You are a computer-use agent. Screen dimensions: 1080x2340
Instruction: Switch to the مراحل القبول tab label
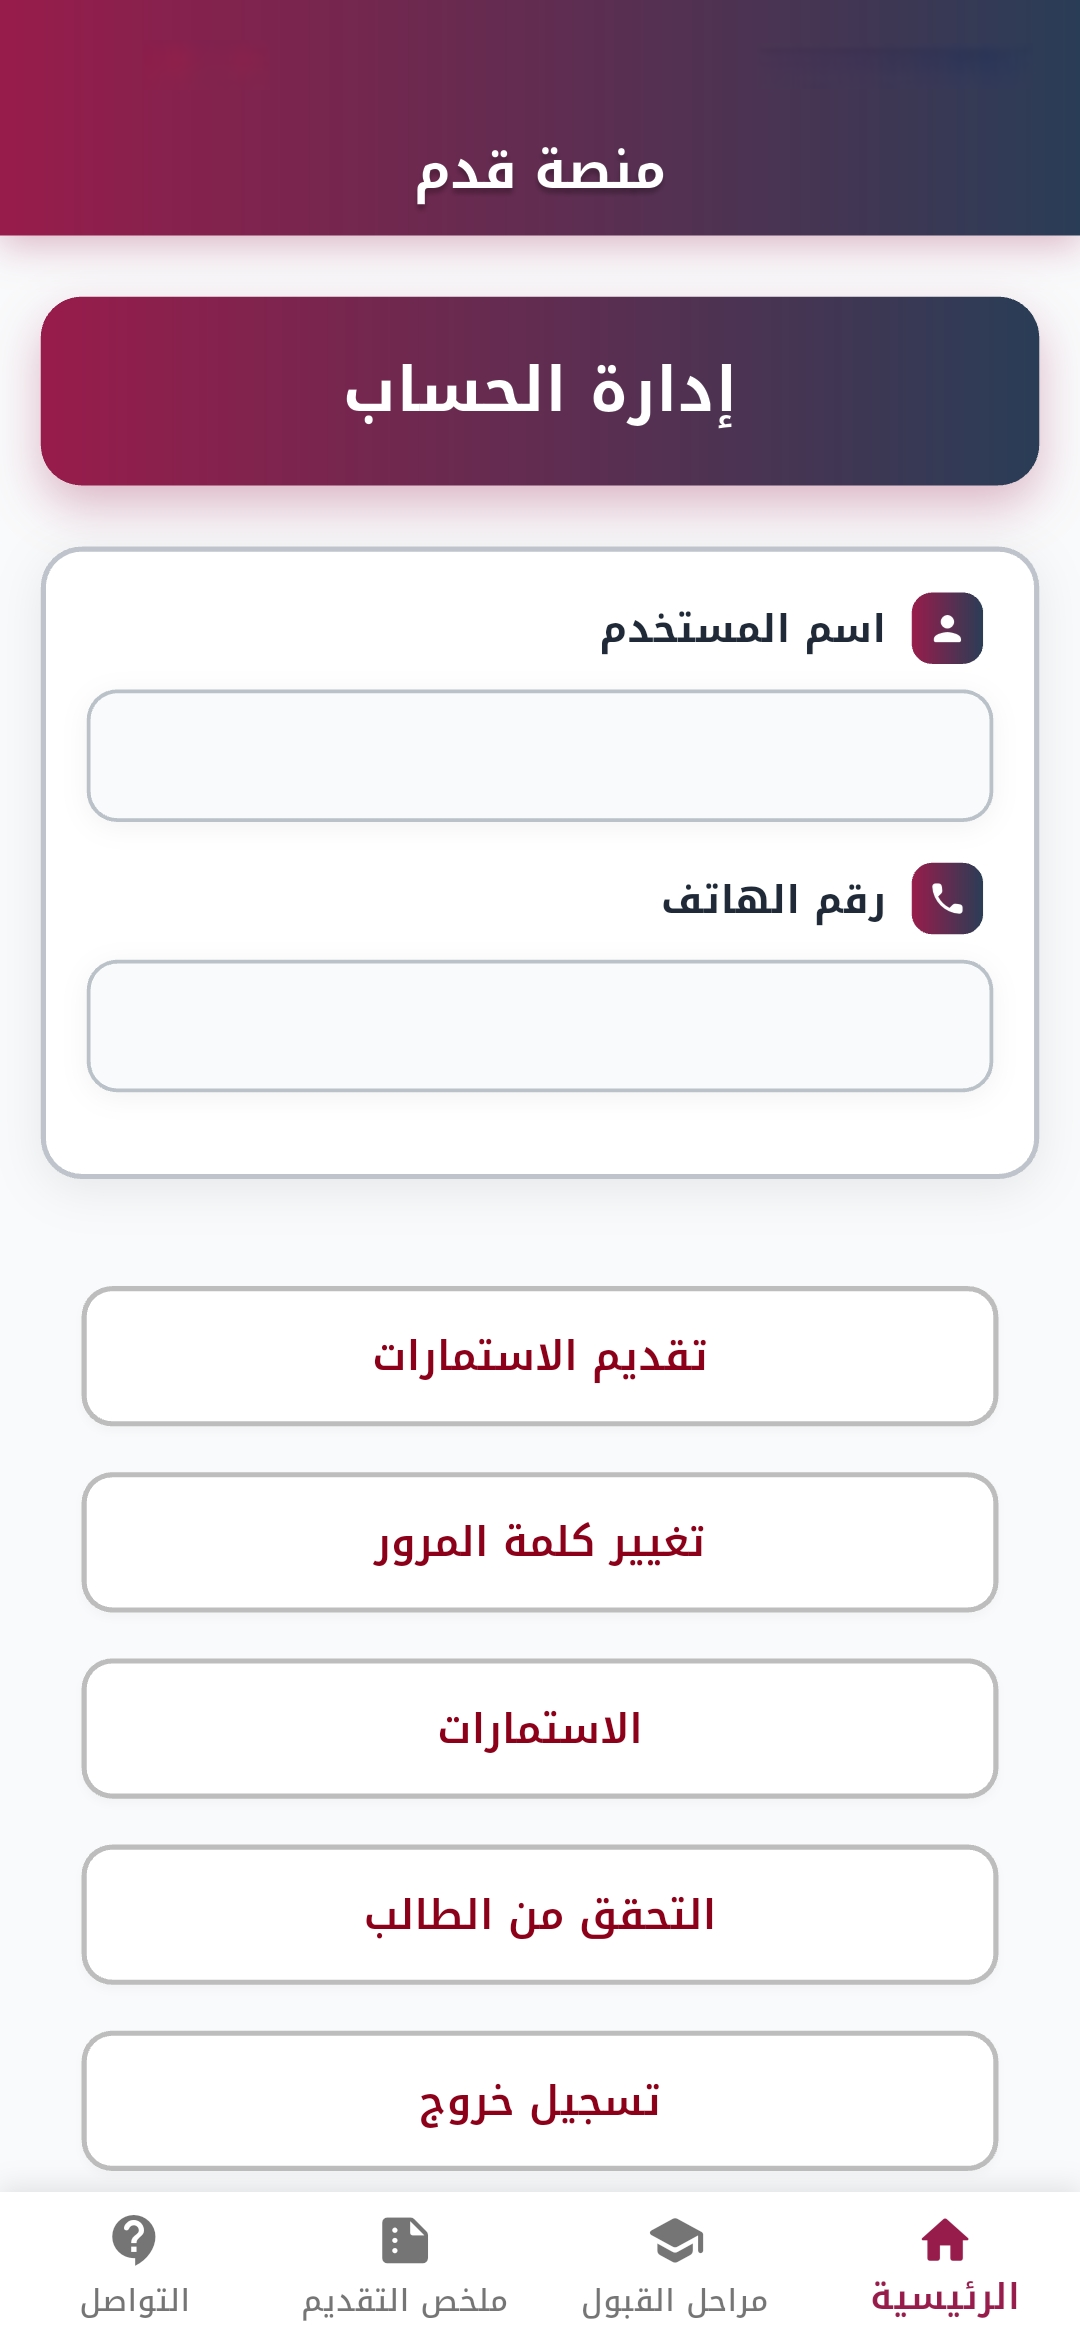675,2300
